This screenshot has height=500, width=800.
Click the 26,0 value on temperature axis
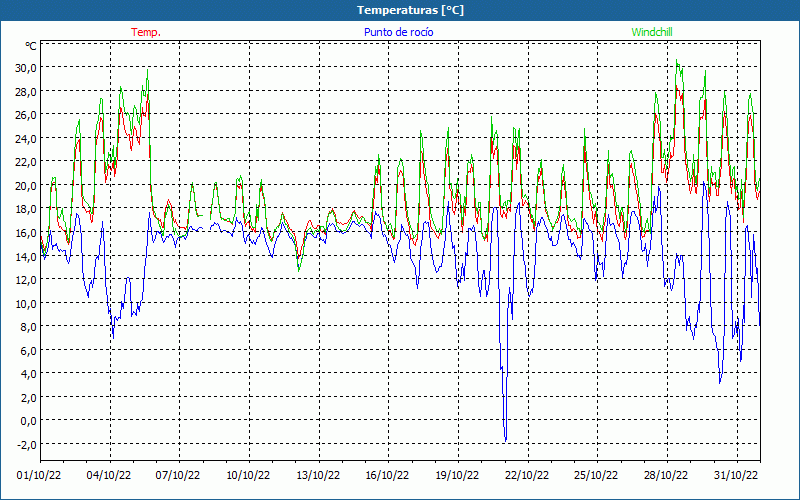(27, 115)
